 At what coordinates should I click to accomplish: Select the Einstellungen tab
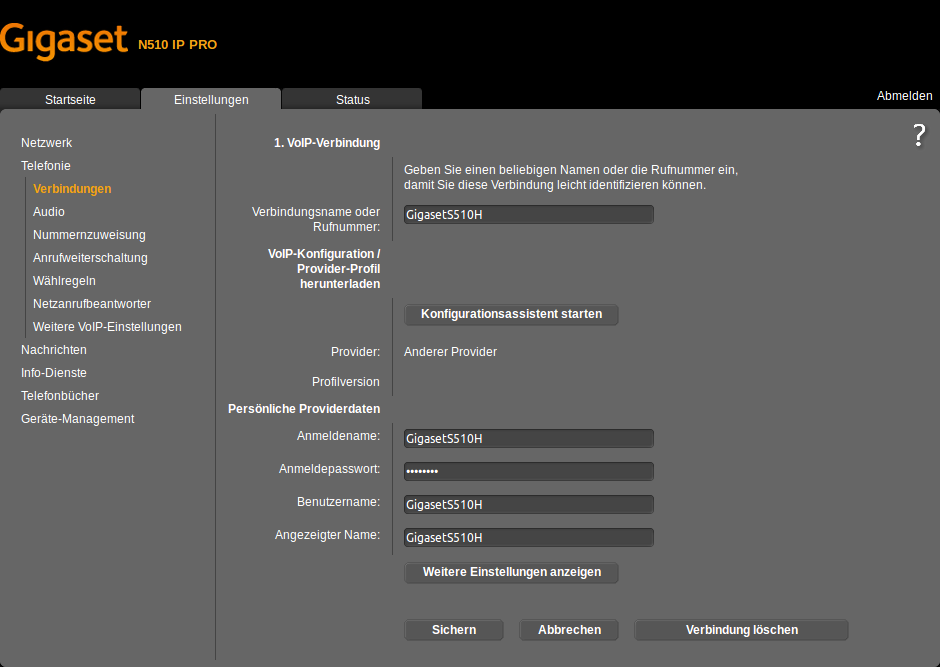(x=211, y=100)
